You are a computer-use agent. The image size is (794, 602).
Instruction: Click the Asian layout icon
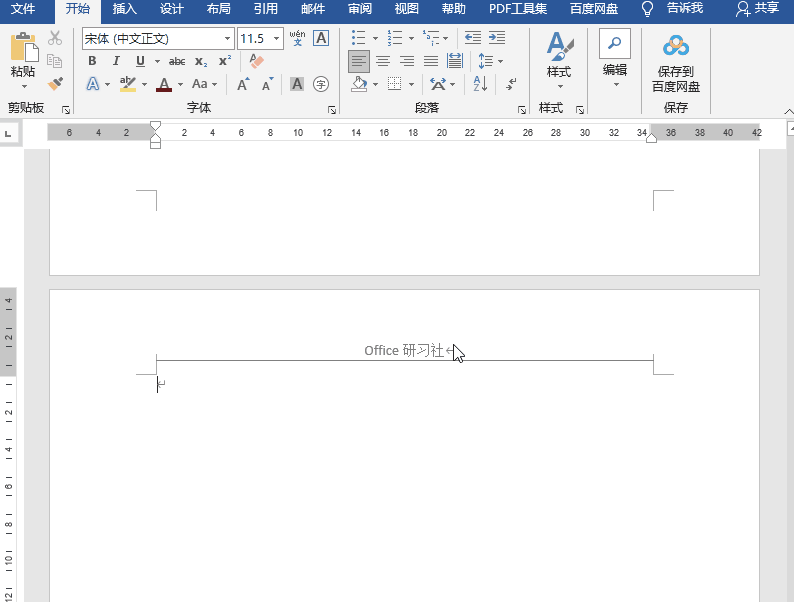(x=438, y=84)
